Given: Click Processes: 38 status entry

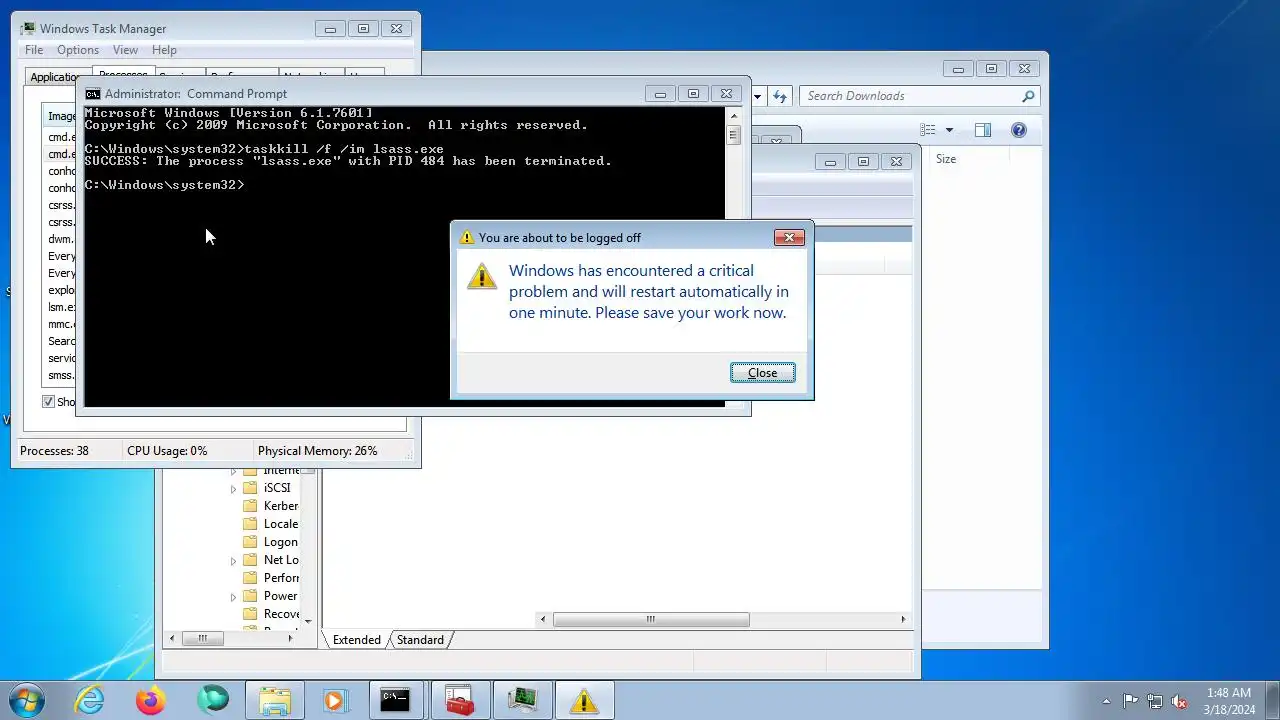Looking at the screenshot, I should (54, 451).
